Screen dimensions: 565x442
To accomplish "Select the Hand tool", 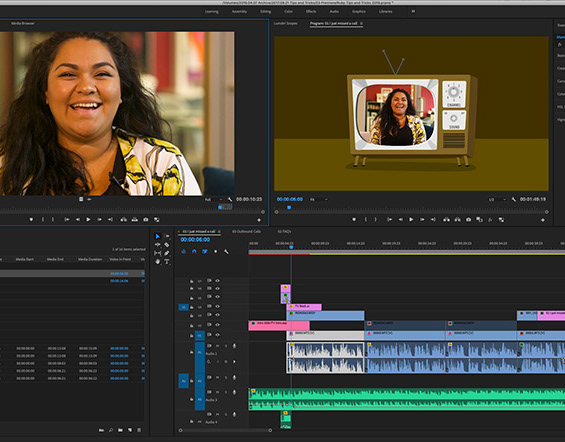I will pyautogui.click(x=157, y=262).
